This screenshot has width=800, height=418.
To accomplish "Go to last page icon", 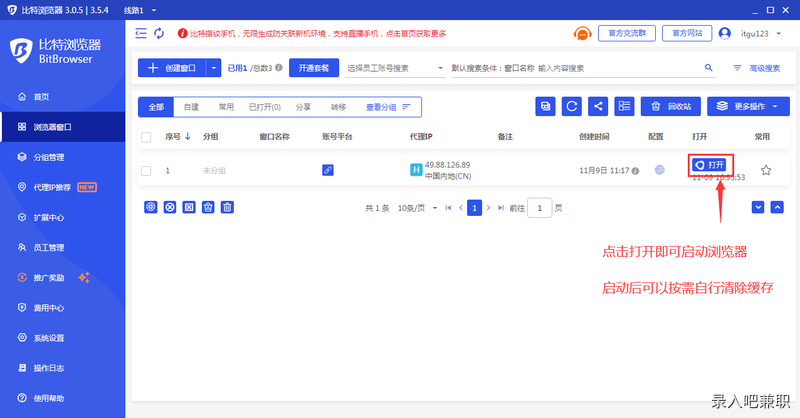I will pyautogui.click(x=501, y=208).
